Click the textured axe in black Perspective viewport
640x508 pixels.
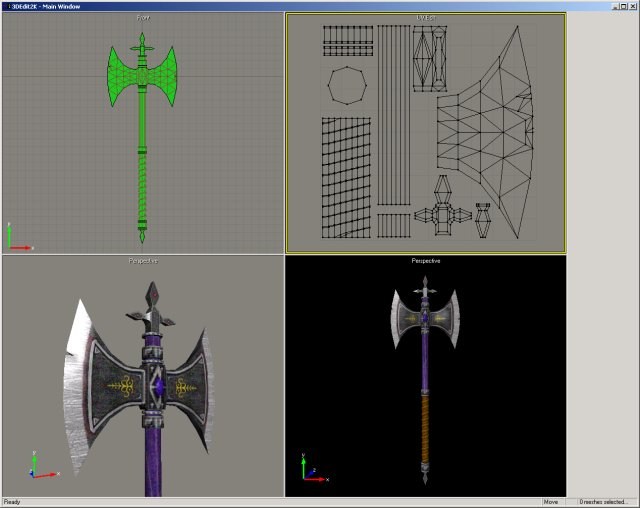[425, 379]
